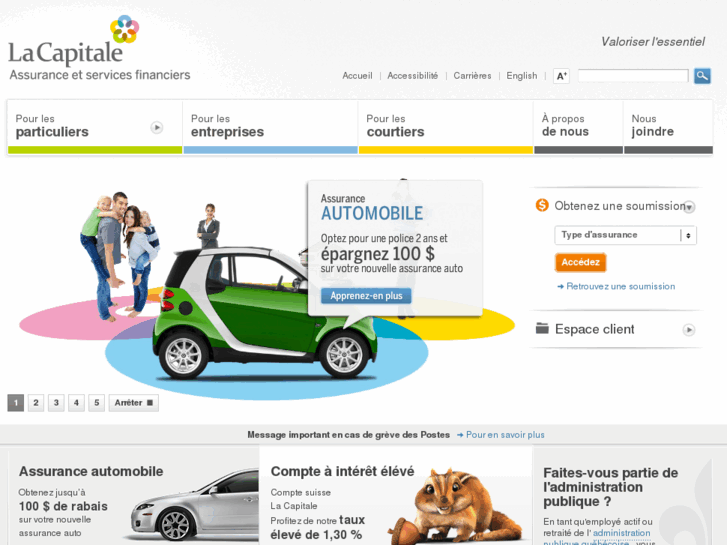Click Message important en cas de grève text
The image size is (727, 545).
click(348, 435)
